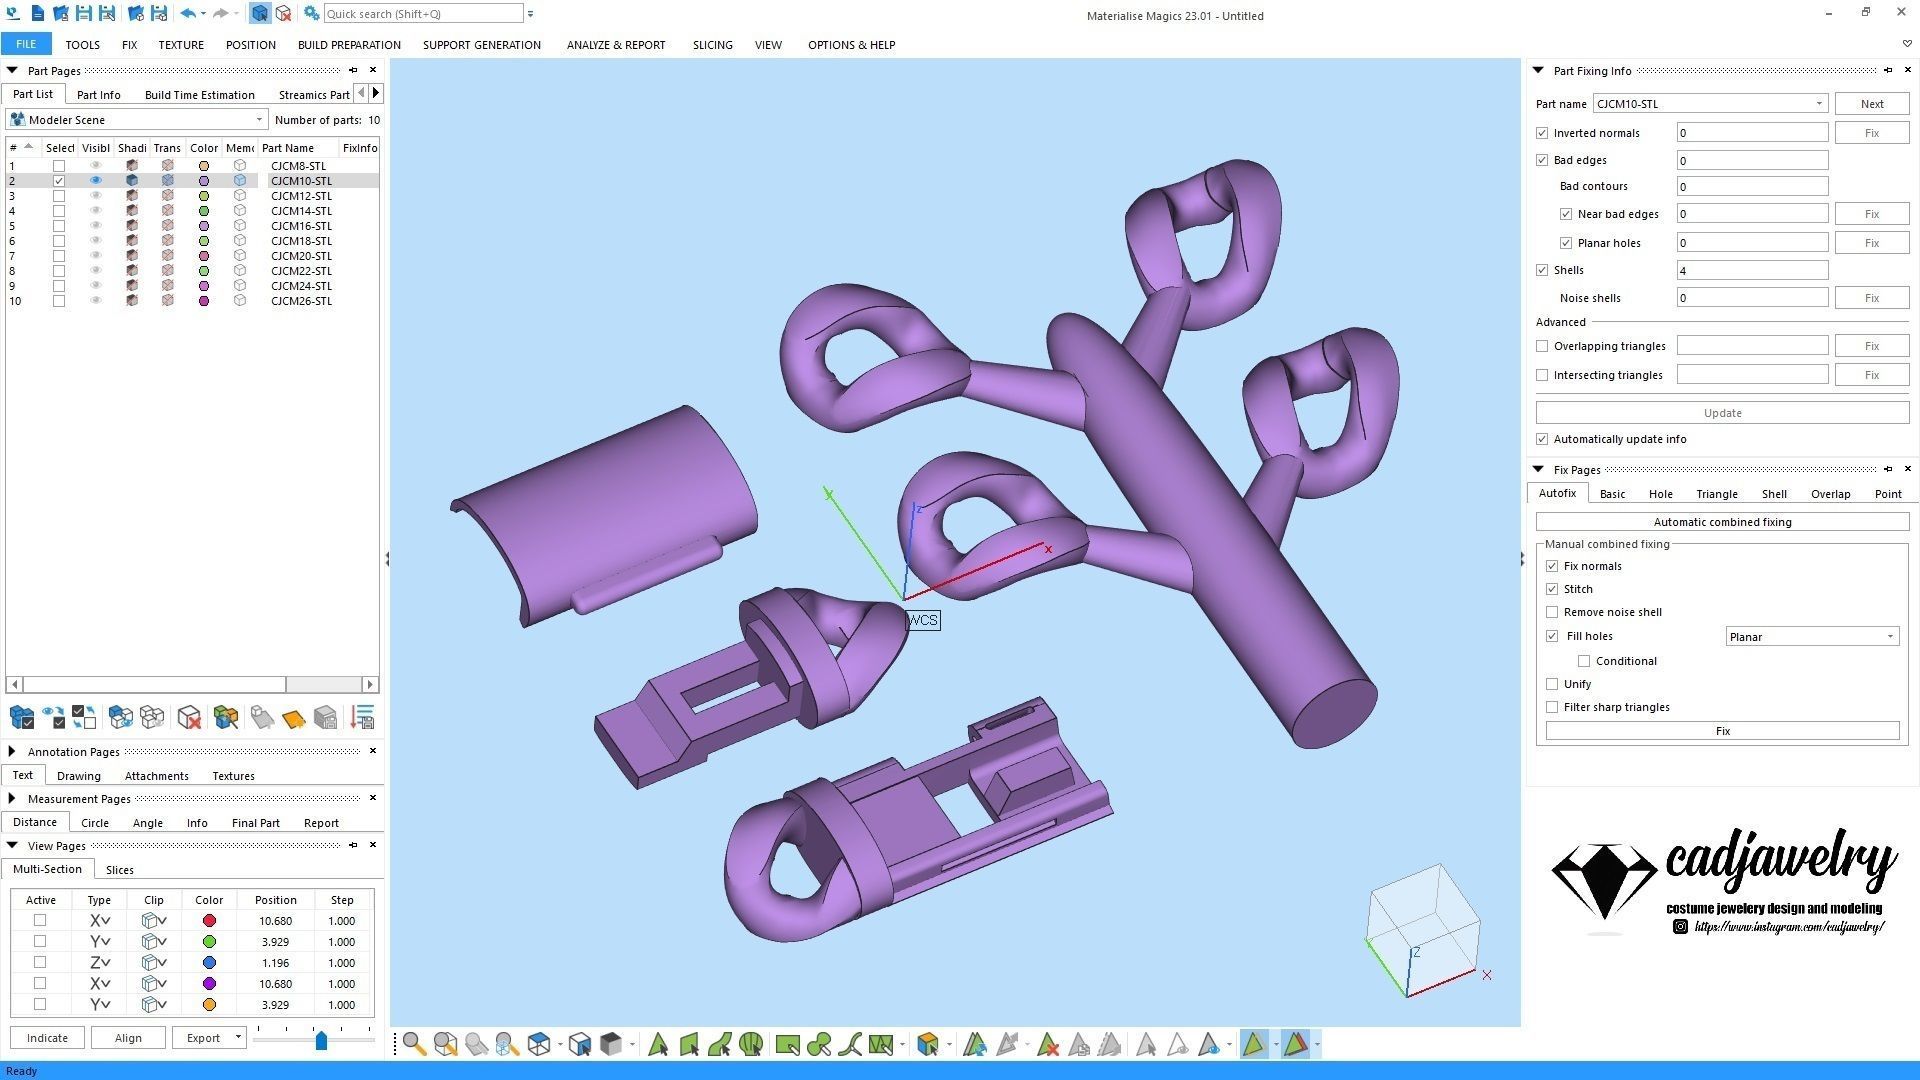
Task: Click the sort parts list icon
Action: (x=362, y=717)
